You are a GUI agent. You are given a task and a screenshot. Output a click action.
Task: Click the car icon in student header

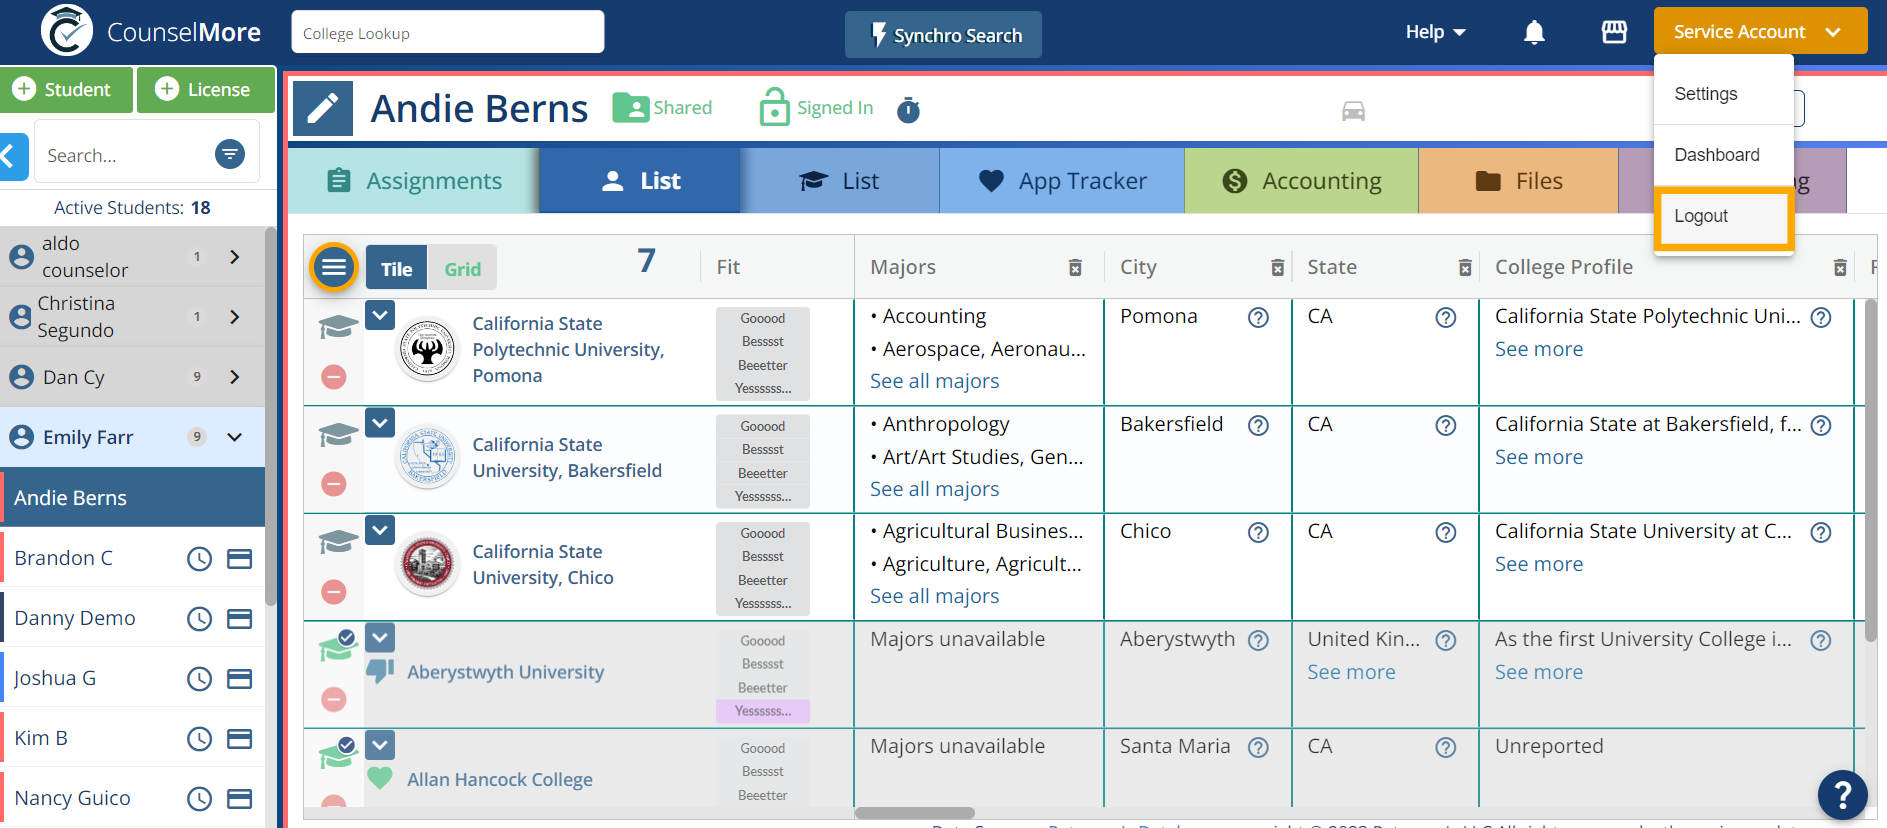coord(1353,111)
